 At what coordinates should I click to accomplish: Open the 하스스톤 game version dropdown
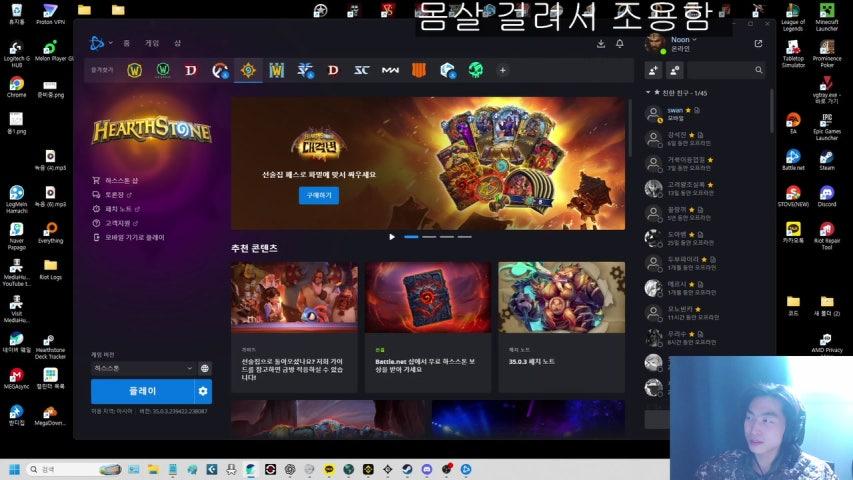tap(143, 368)
